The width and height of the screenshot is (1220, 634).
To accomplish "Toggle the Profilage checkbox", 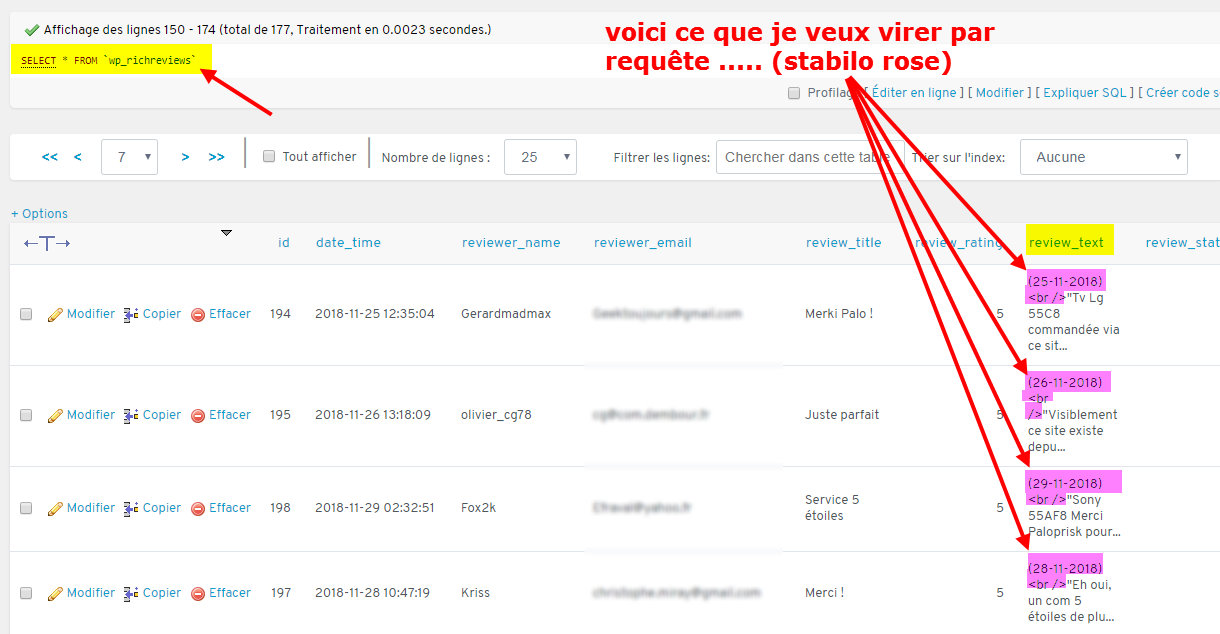I will [x=794, y=93].
